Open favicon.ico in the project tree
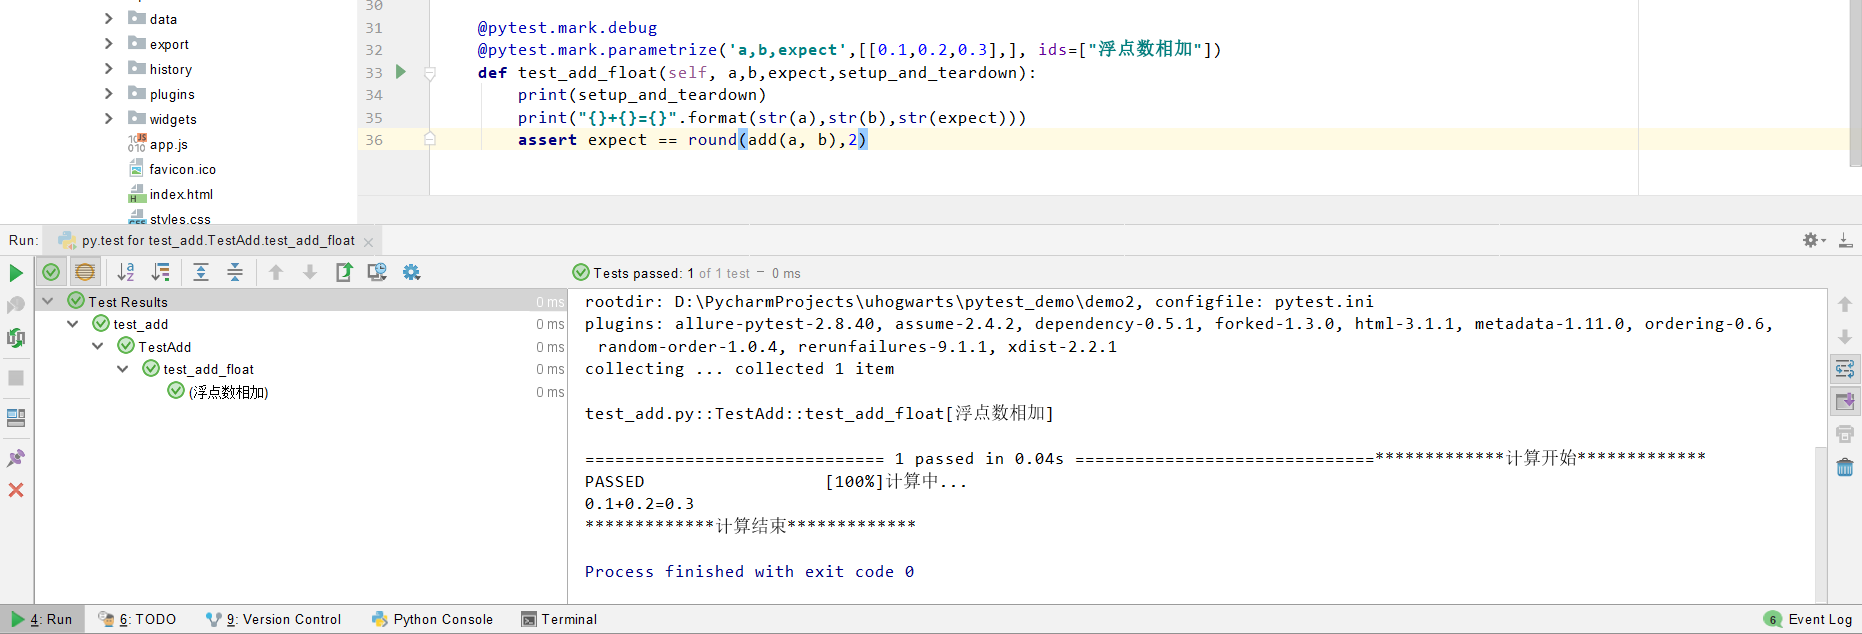 [182, 169]
